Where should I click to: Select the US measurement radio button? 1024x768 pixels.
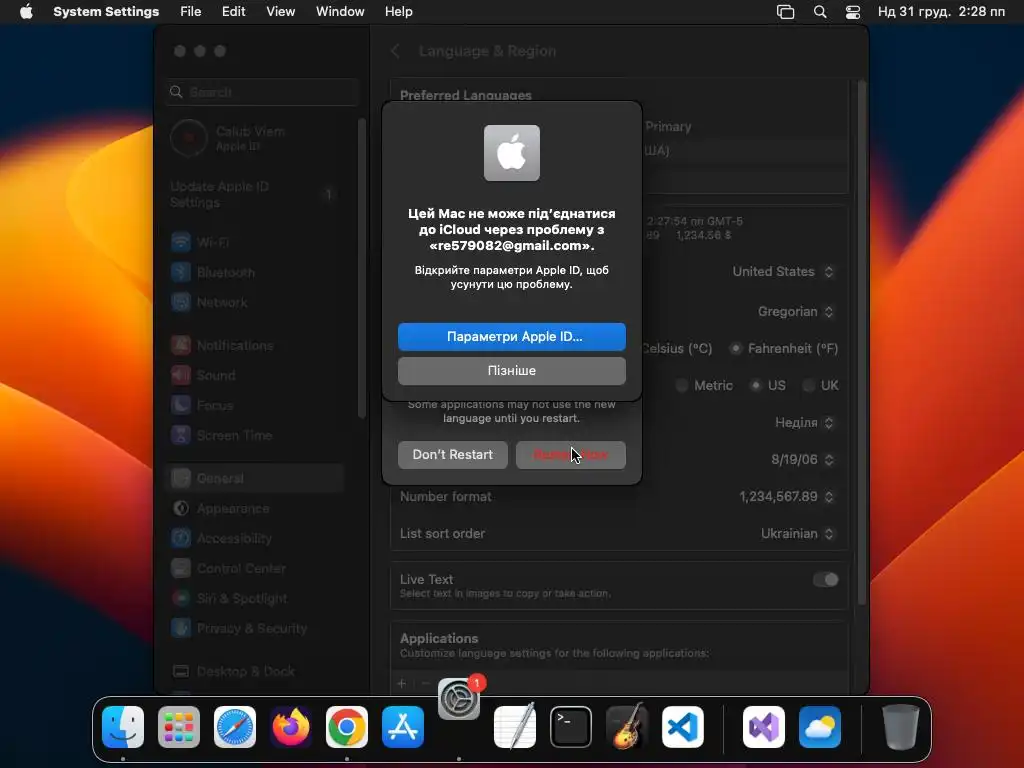coord(756,386)
